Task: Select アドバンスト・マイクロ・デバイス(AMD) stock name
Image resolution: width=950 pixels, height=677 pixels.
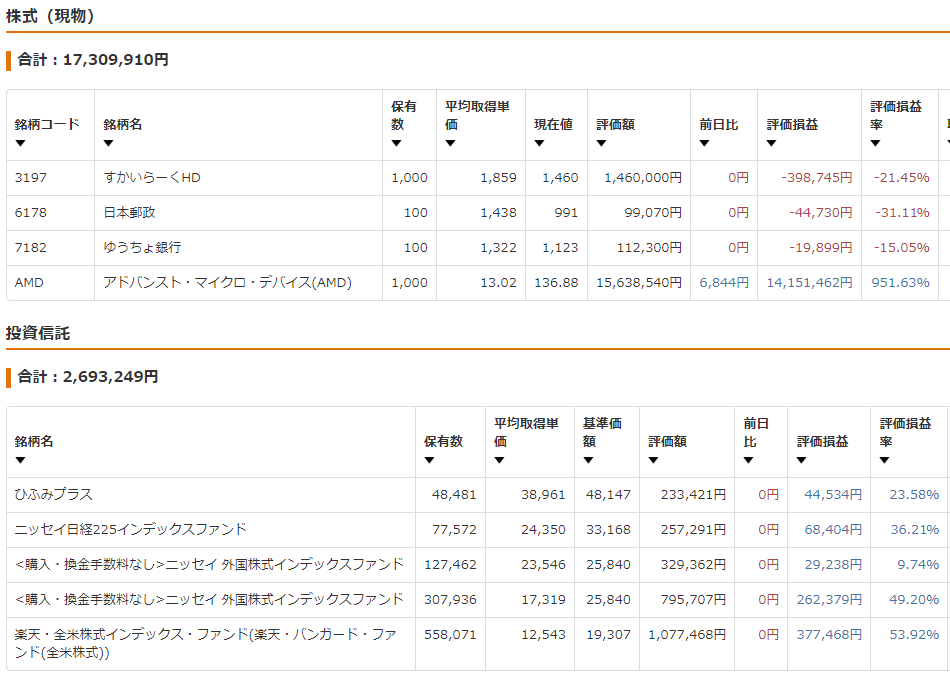Action: pos(227,283)
